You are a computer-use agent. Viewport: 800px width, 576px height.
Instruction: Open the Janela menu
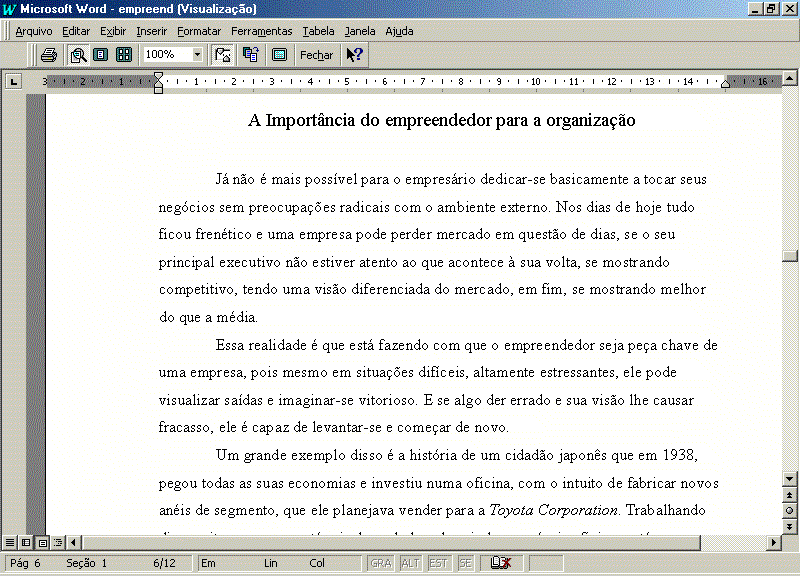click(x=360, y=31)
